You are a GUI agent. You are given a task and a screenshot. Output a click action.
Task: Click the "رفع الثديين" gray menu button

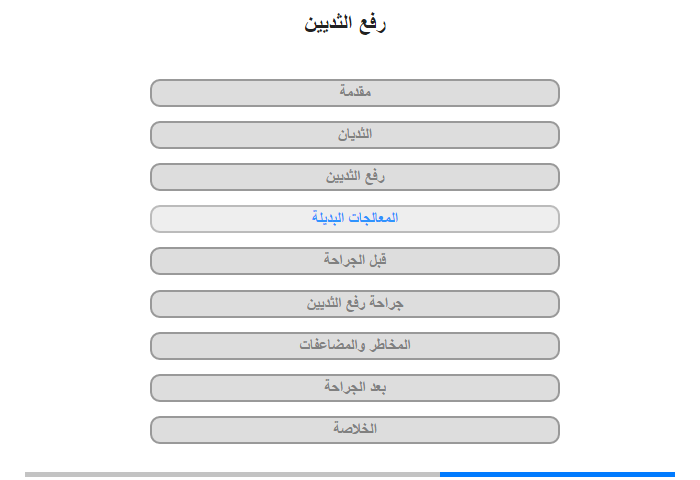(x=355, y=177)
